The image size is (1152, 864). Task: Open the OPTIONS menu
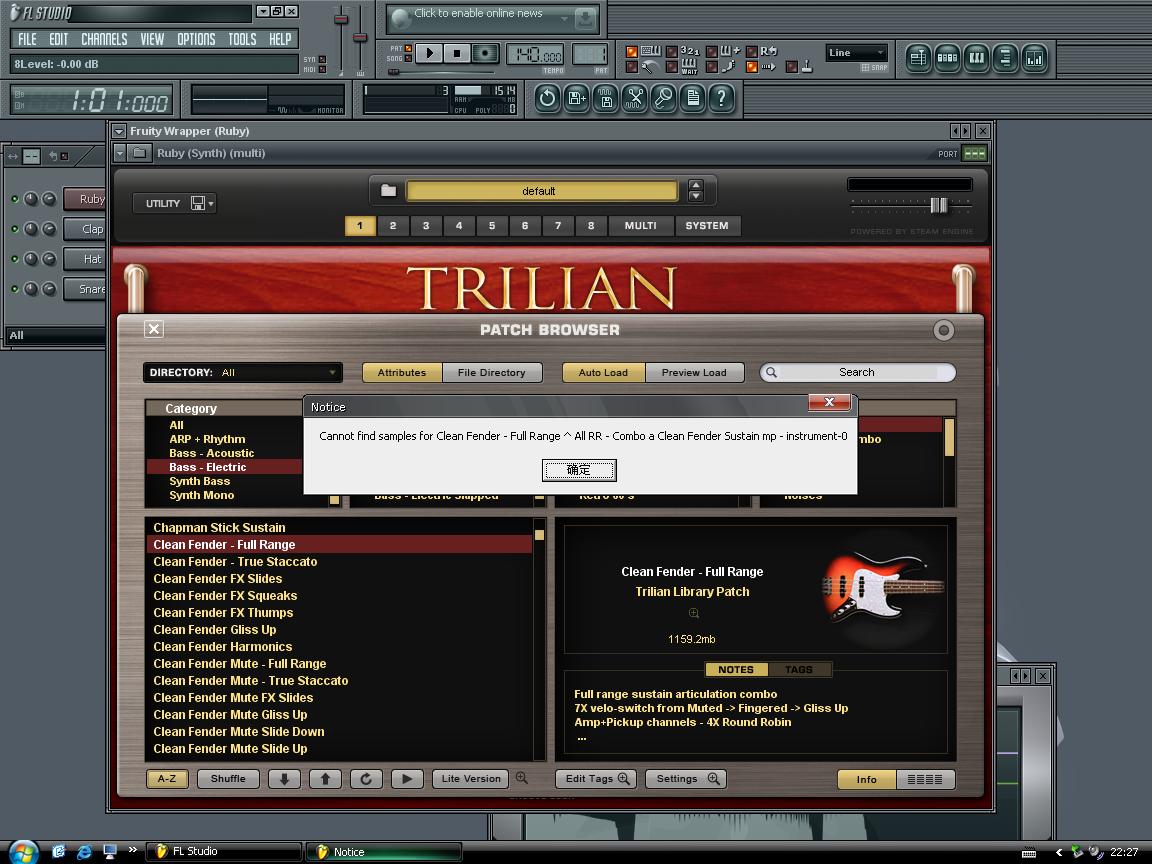(196, 39)
